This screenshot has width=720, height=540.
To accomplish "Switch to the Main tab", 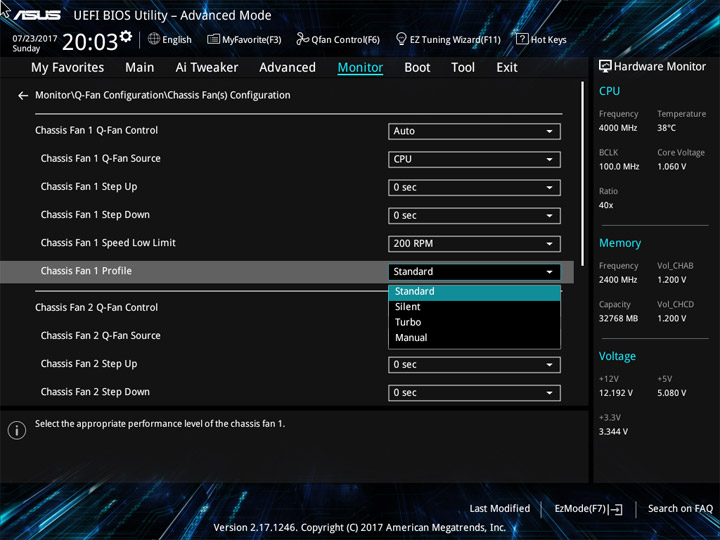I will click(140, 68).
